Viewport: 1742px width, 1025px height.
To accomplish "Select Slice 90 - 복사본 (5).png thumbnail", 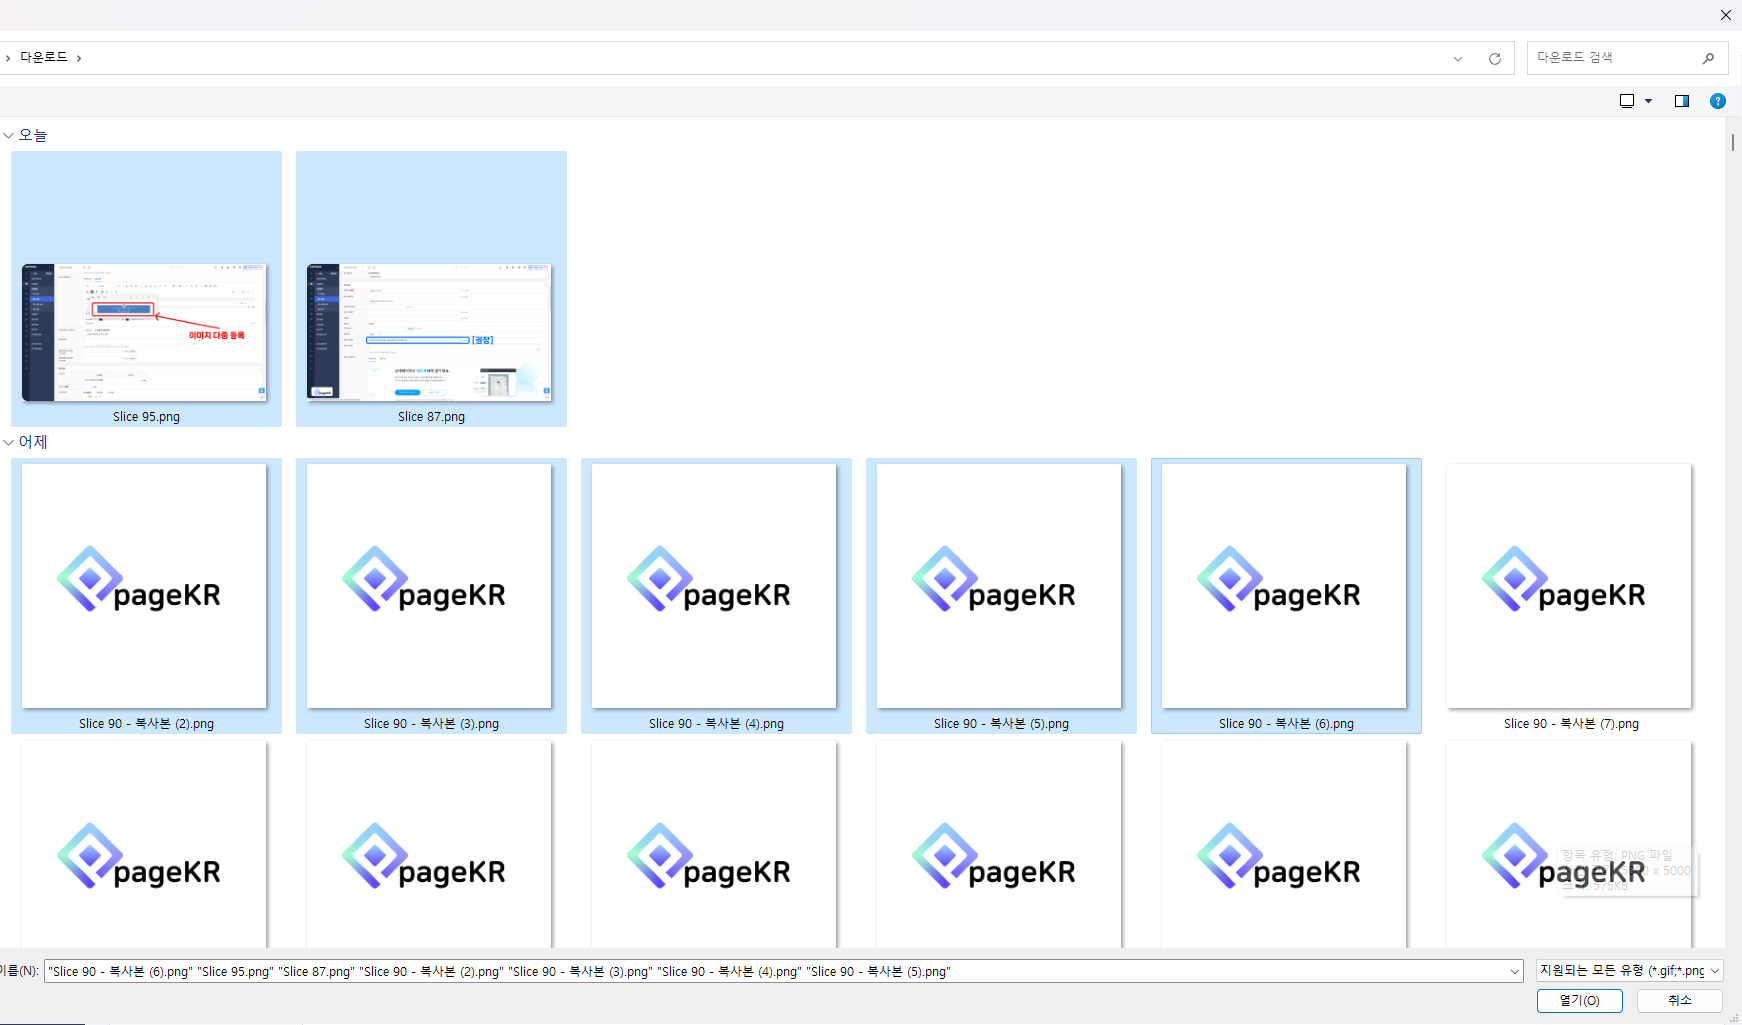I will [1000, 586].
